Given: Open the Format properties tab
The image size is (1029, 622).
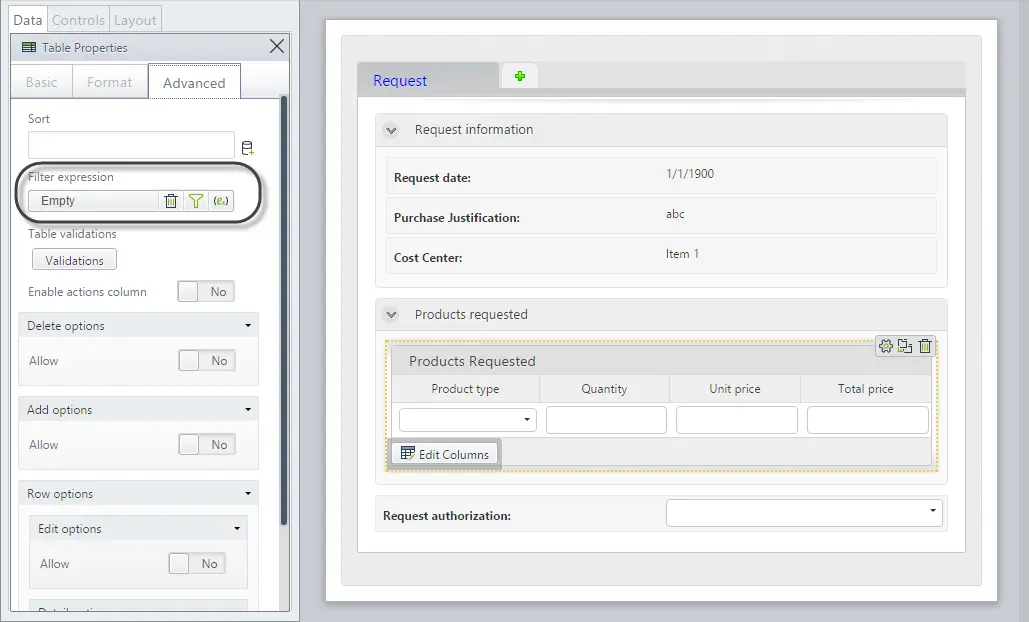Looking at the screenshot, I should click(110, 82).
